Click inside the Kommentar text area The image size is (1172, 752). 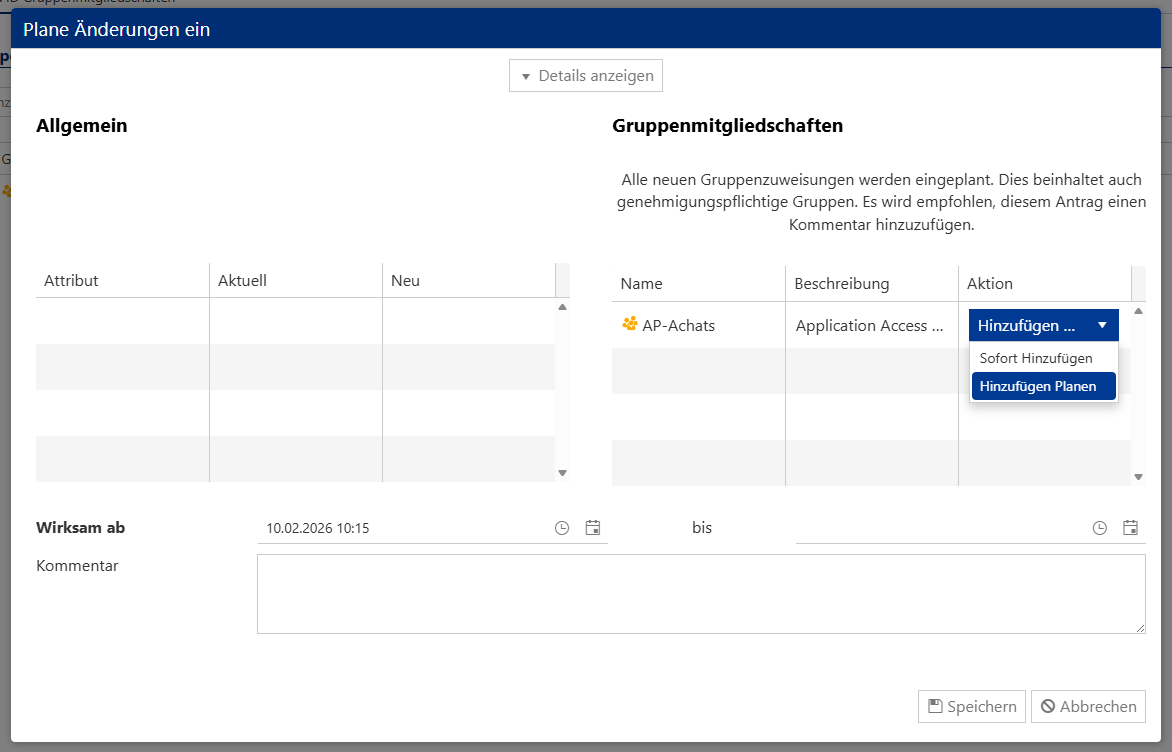[700, 593]
